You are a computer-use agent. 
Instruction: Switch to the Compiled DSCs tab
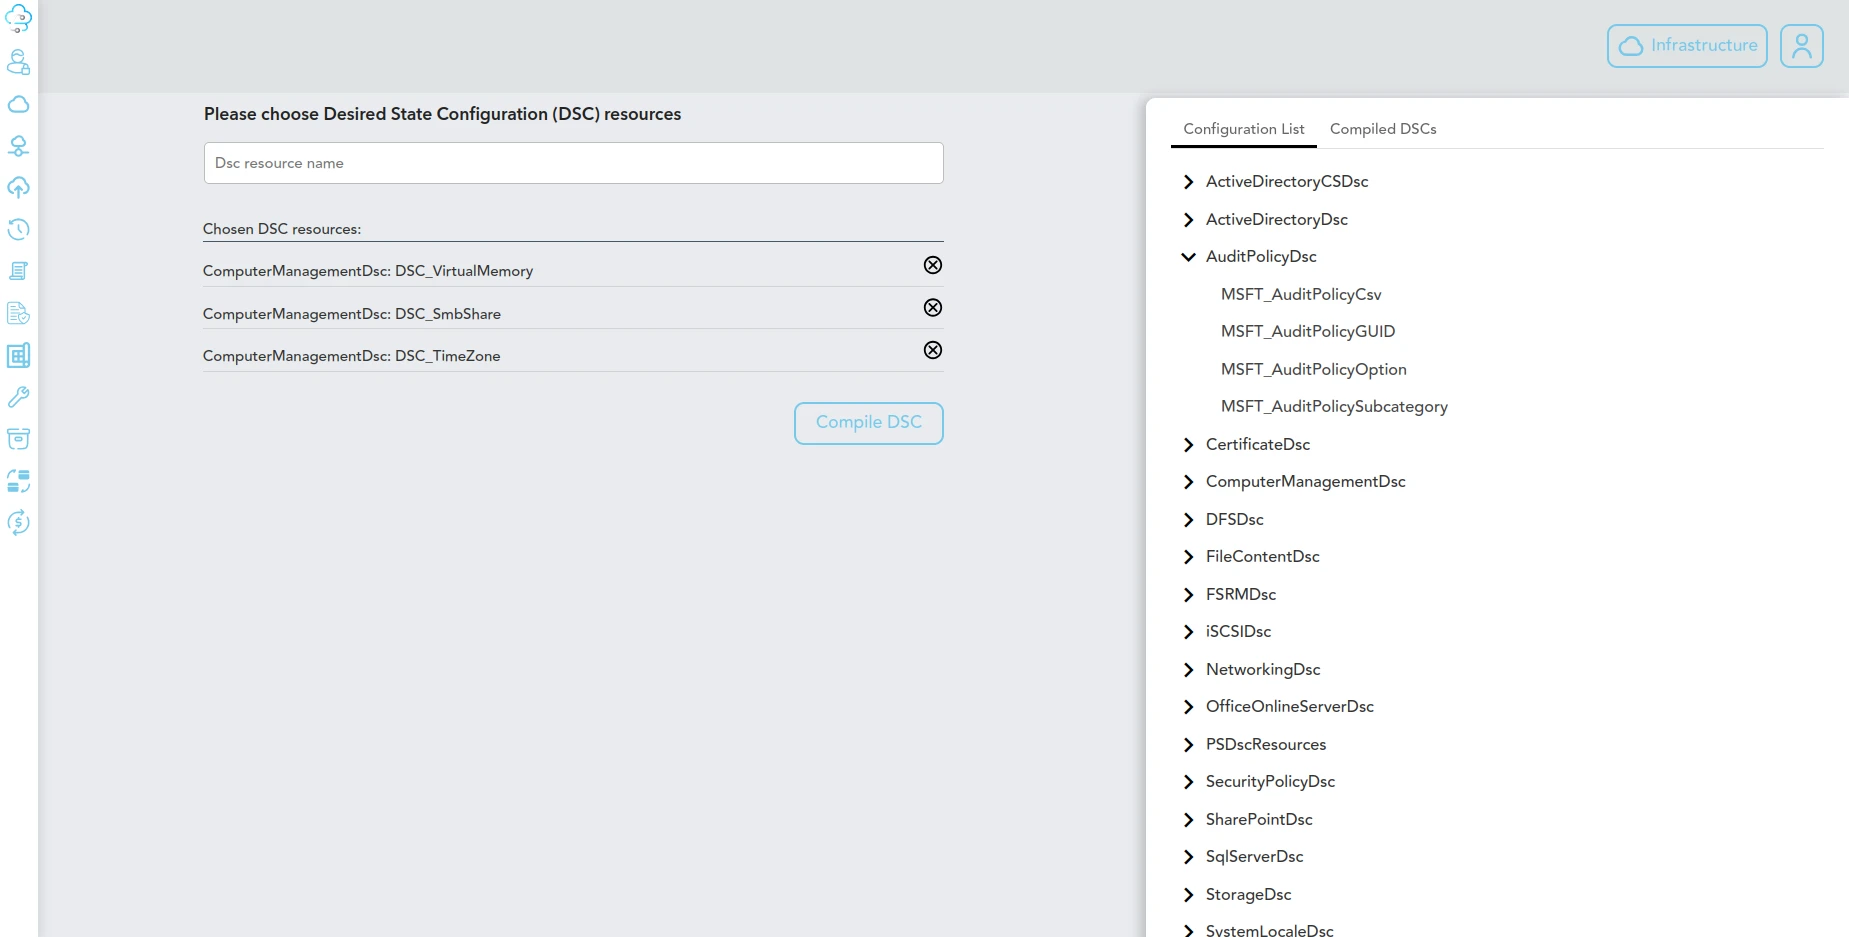coord(1383,129)
